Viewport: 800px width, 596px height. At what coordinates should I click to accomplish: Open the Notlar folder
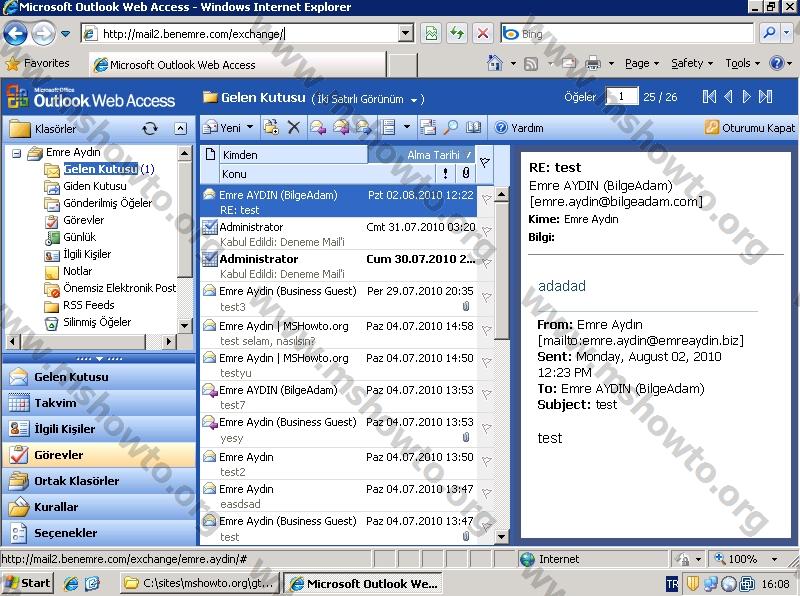[x=77, y=271]
